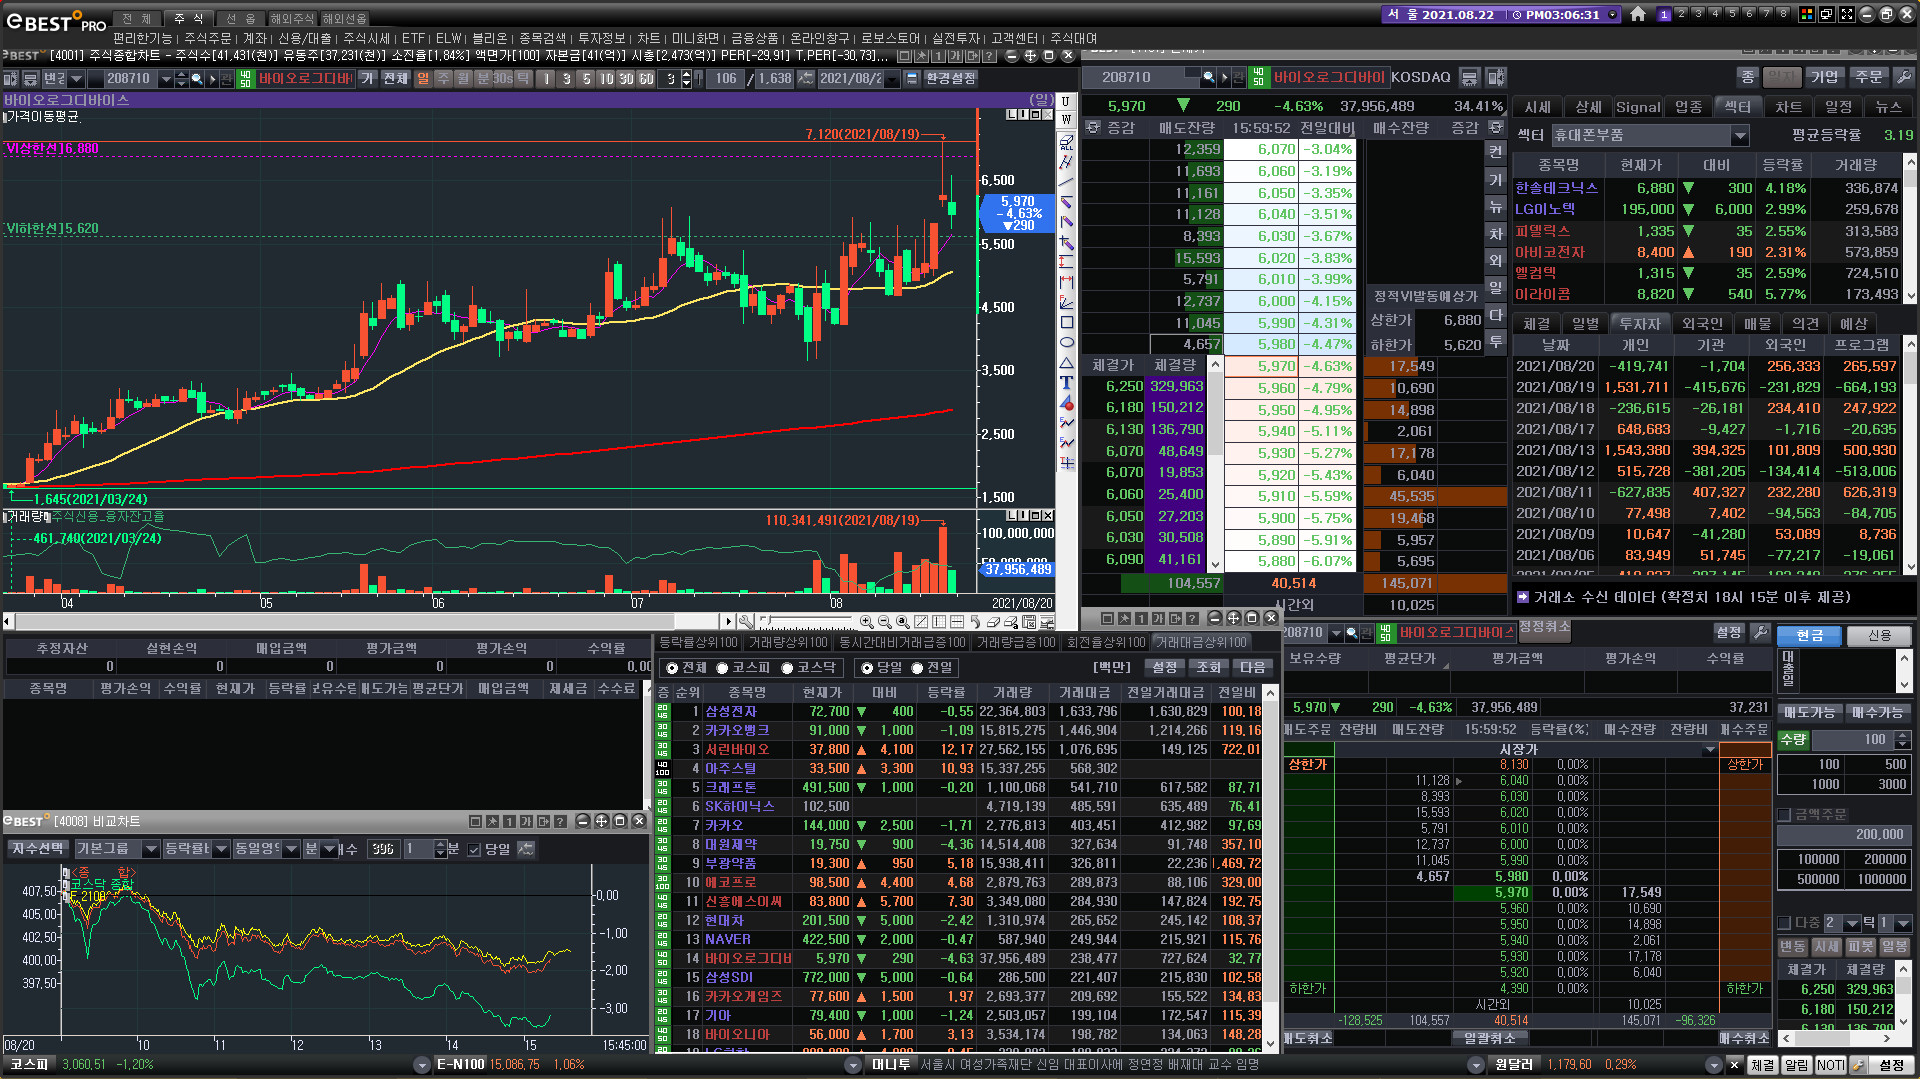Open the 회전율상위100 tab
This screenshot has height=1079, width=1920.
pos(1105,642)
